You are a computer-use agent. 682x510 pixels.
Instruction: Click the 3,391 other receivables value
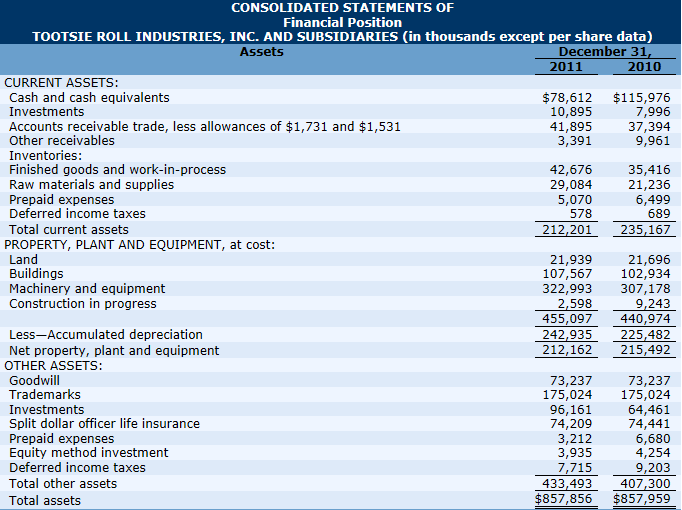(x=575, y=141)
